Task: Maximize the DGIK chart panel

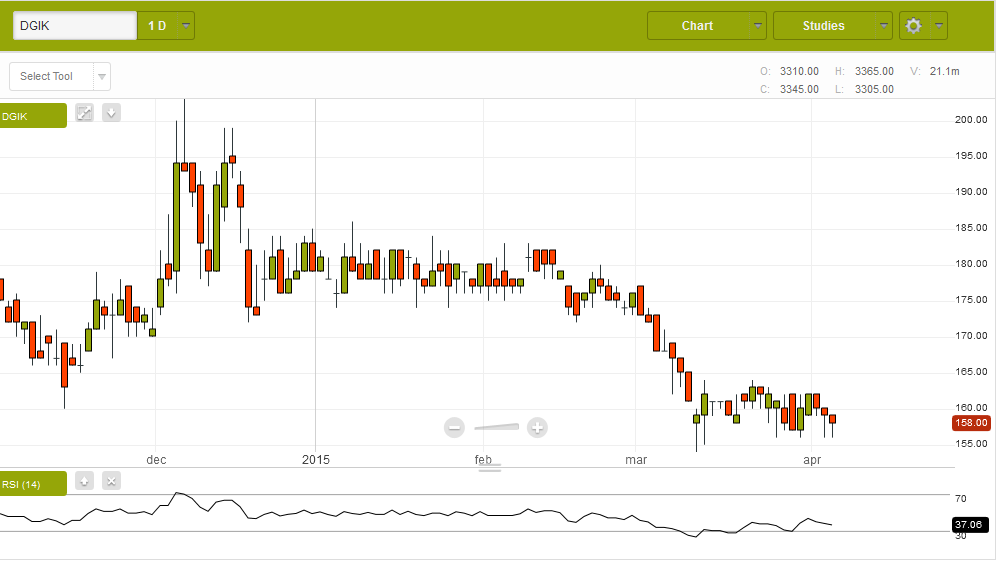Action: (x=85, y=113)
